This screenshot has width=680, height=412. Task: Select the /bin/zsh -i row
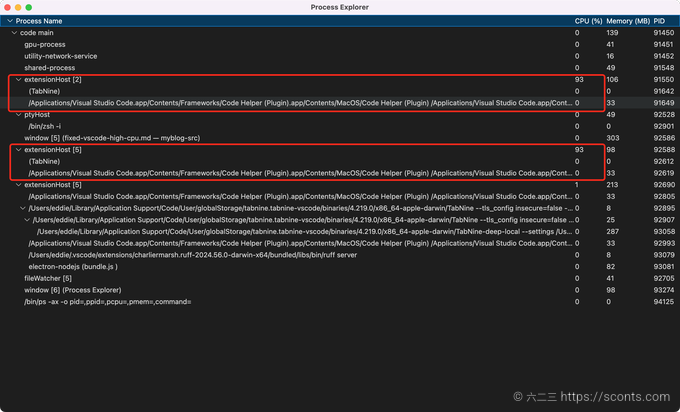tap(340, 126)
